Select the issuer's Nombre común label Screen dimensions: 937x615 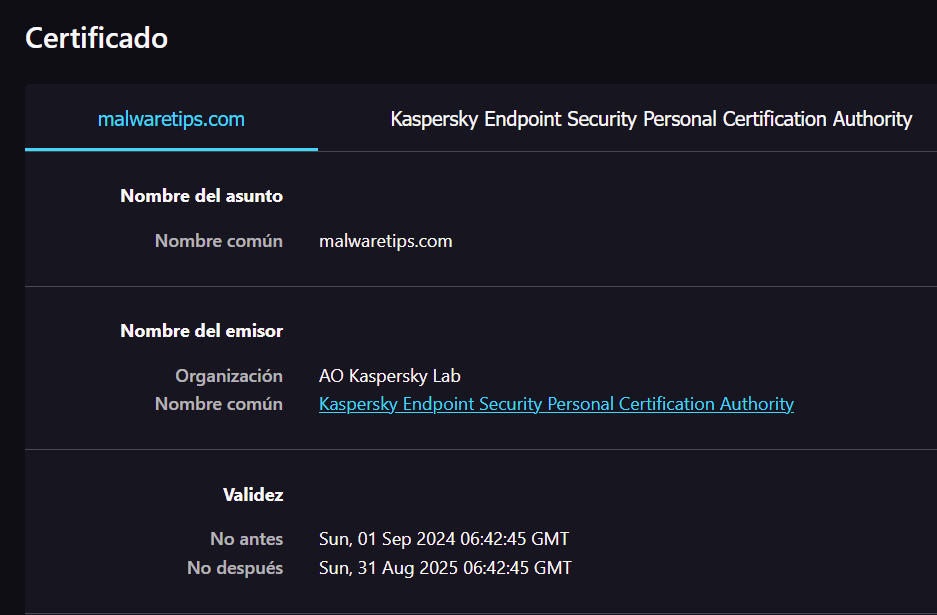[218, 404]
